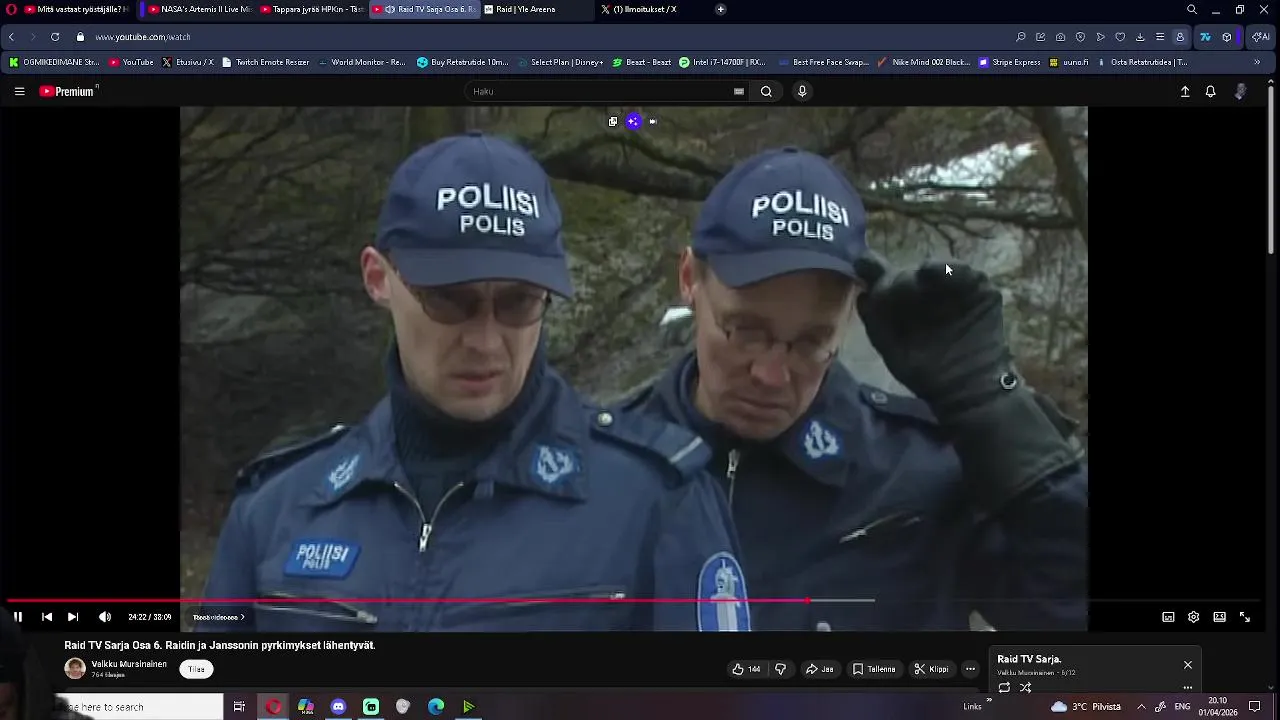Go back in browser history
This screenshot has width=1280, height=720.
[12, 37]
